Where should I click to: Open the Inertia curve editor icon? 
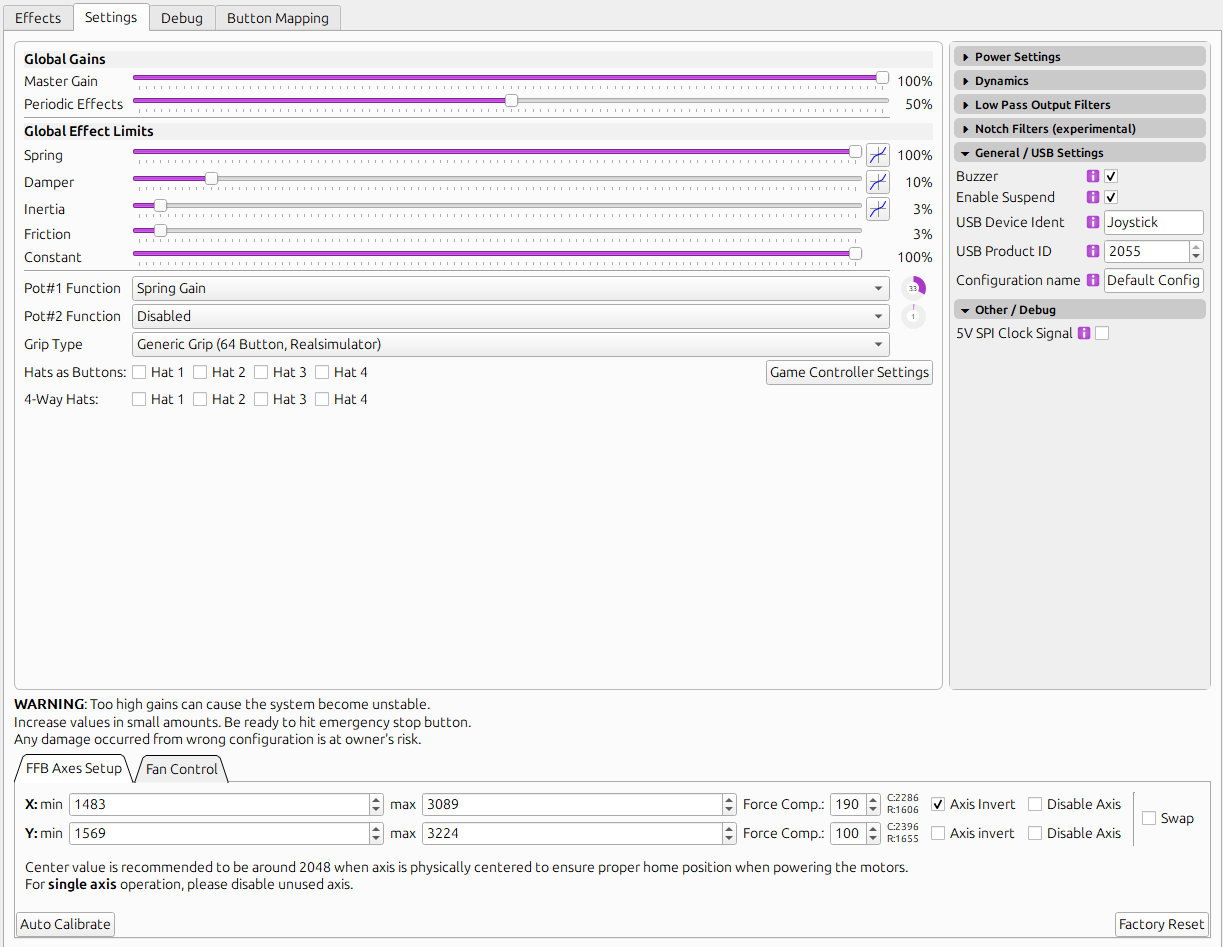tap(877, 209)
